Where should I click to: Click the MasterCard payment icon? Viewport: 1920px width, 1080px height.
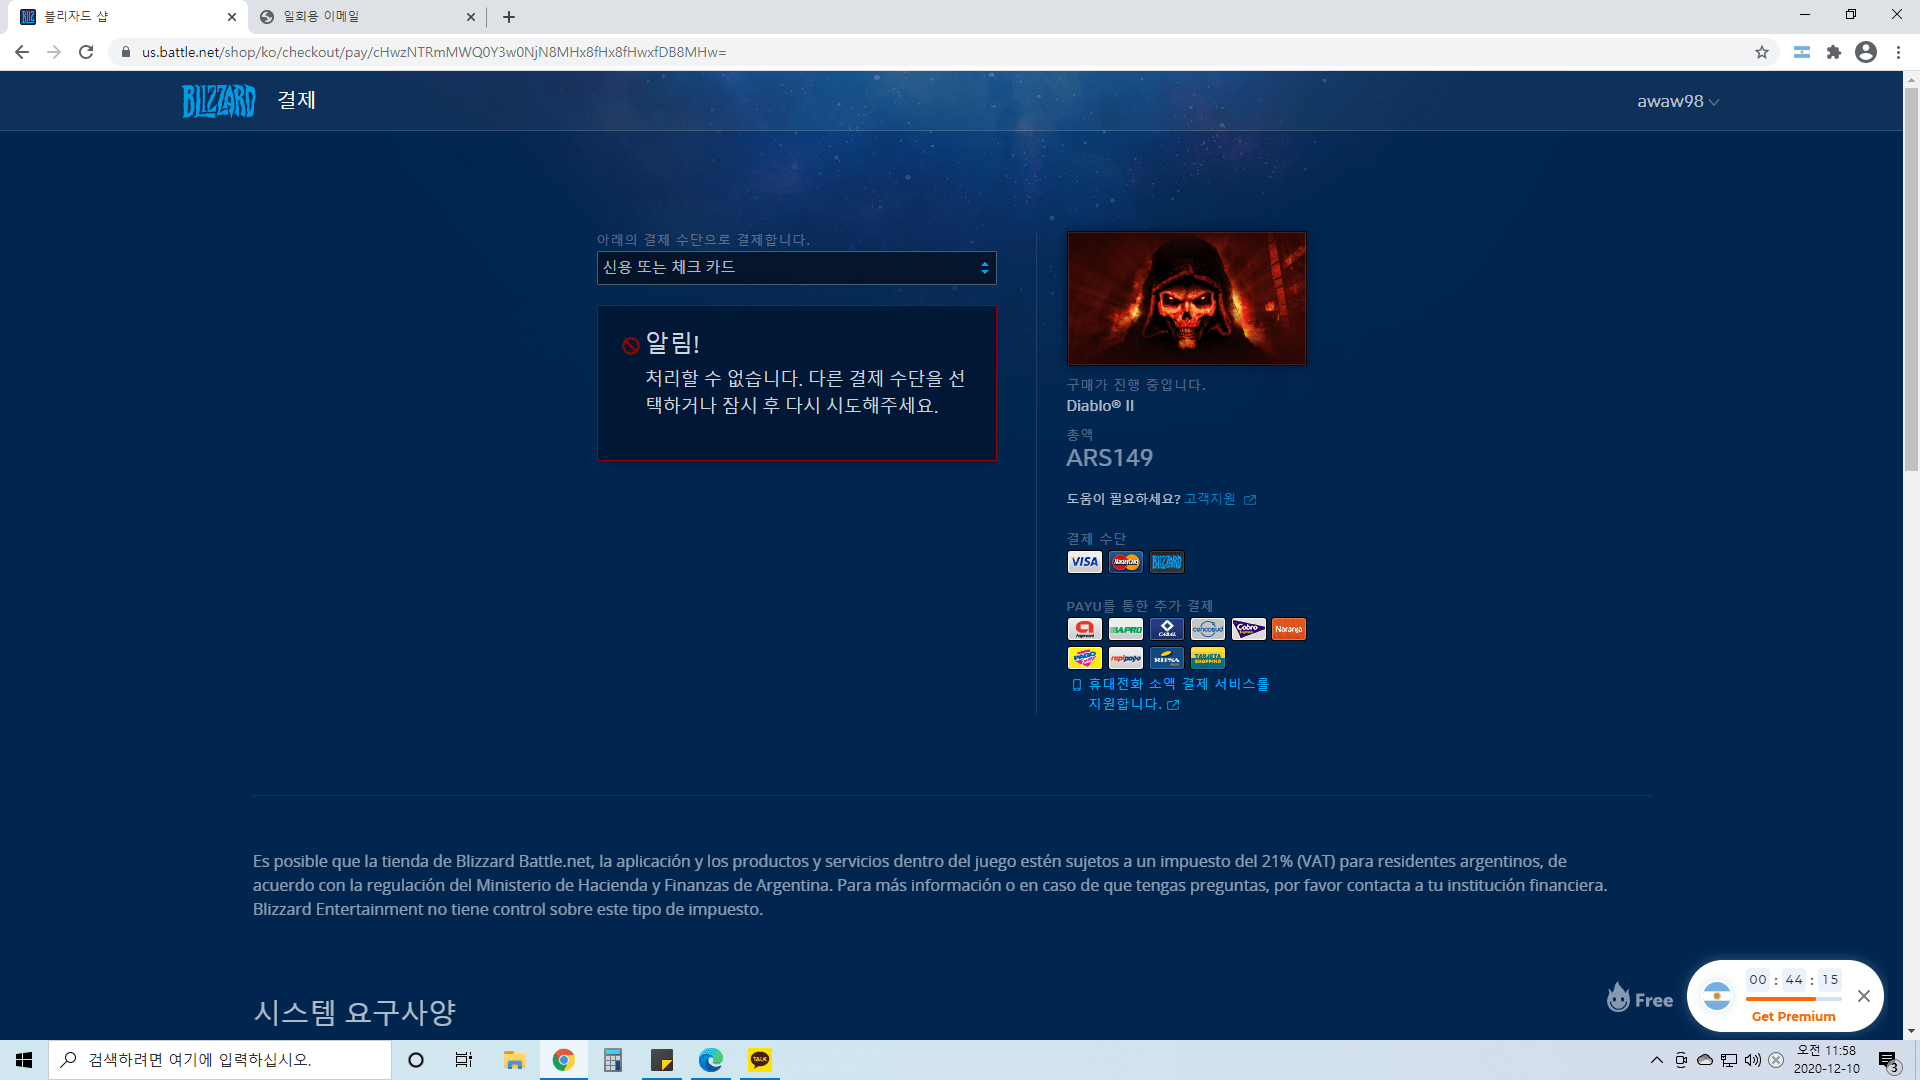click(1125, 562)
